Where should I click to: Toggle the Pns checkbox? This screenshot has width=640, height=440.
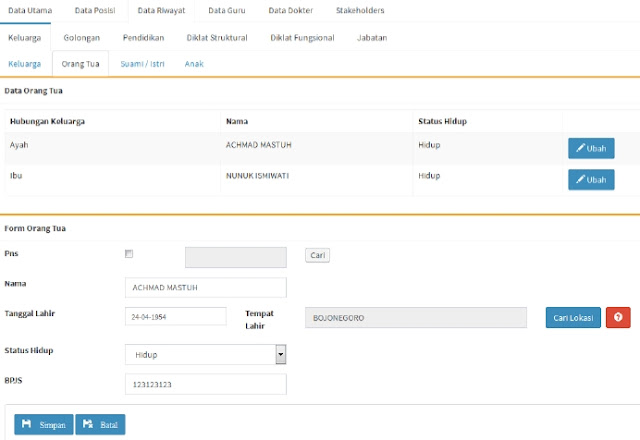(129, 254)
